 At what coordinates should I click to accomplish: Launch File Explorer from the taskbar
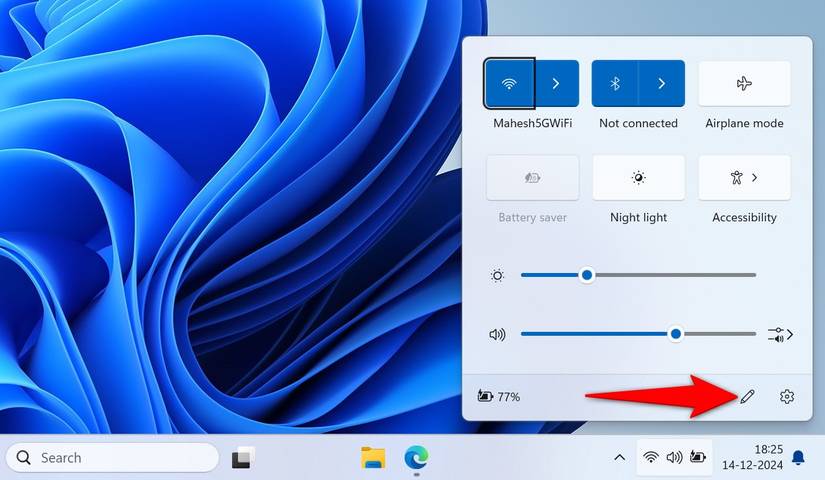373,457
